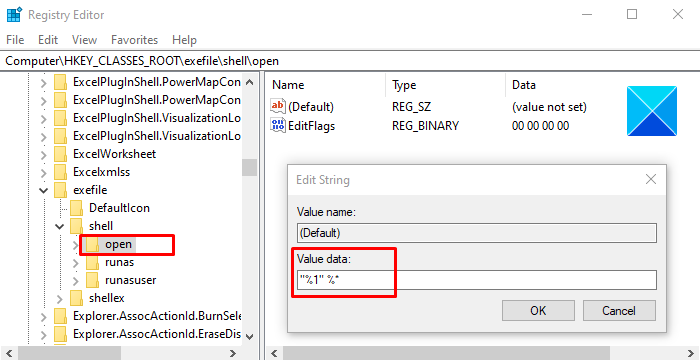This screenshot has height=360, width=700.
Task: Click the EditFlags binary value icon
Action: [x=278, y=126]
